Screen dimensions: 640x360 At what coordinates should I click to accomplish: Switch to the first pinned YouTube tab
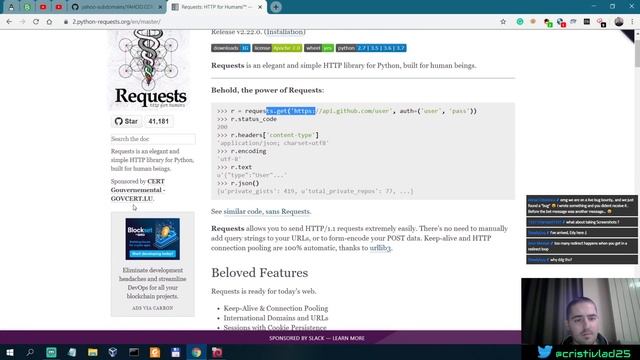(43, 7)
